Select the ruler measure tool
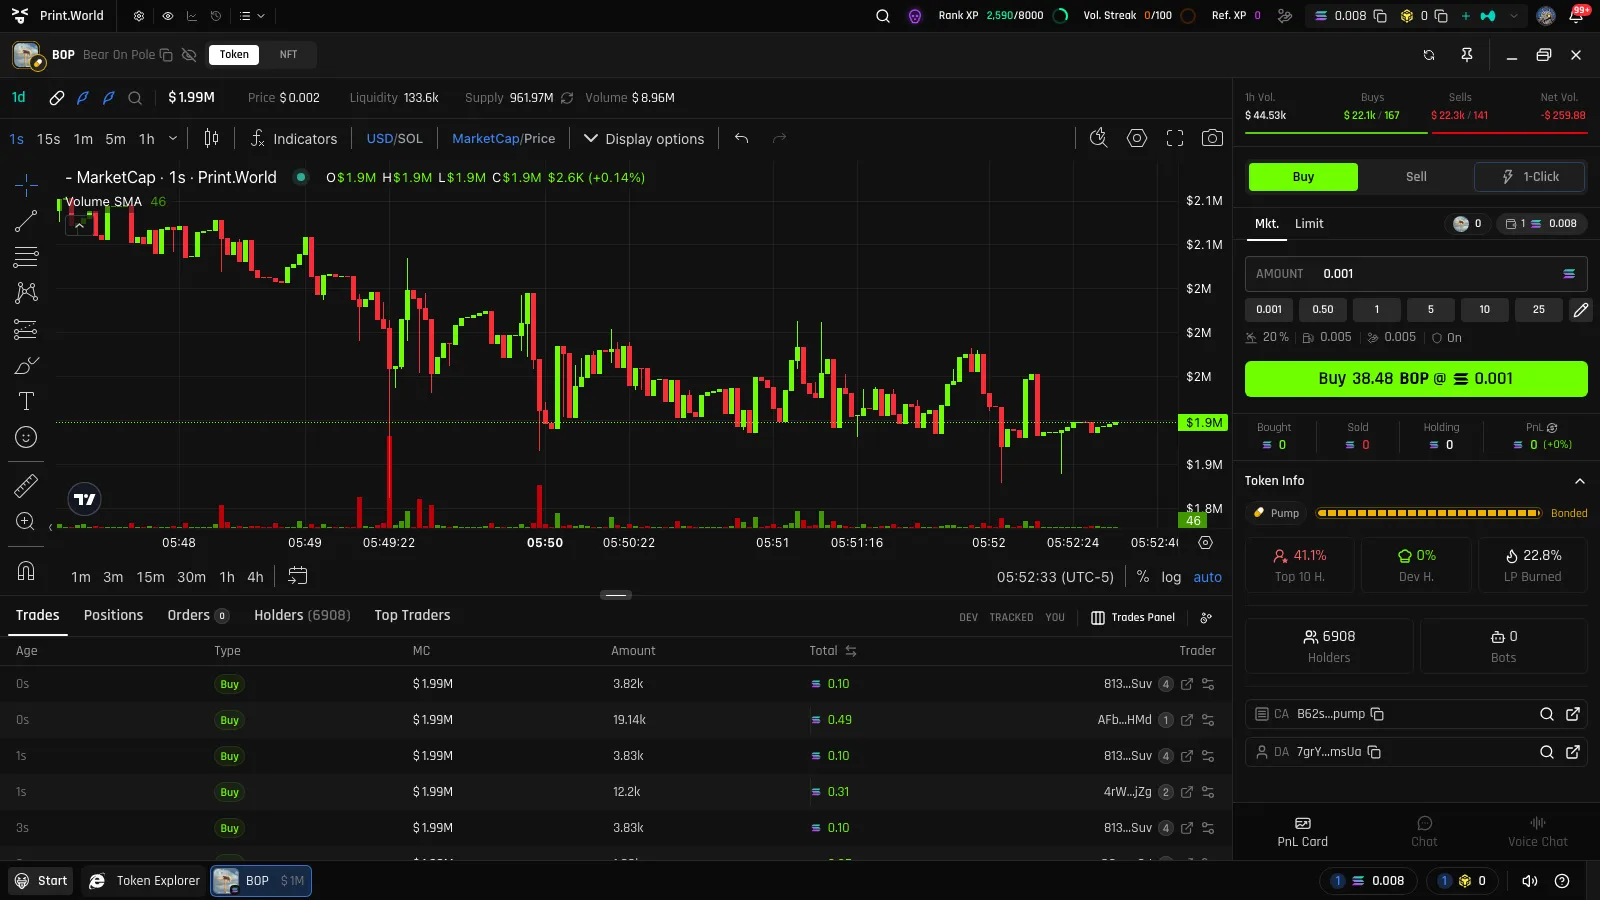 pos(26,486)
